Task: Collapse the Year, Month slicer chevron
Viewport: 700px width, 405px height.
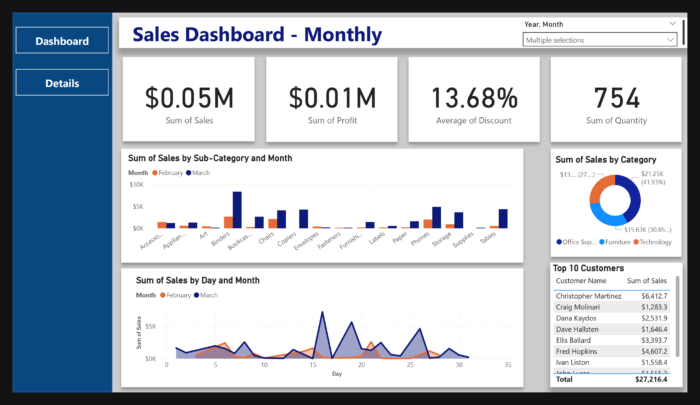Action: pos(671,22)
